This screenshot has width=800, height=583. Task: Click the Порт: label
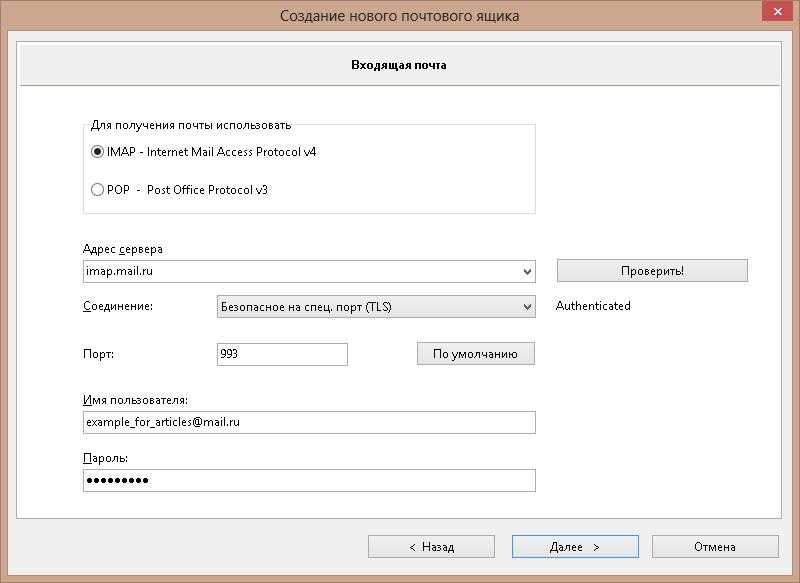click(98, 354)
